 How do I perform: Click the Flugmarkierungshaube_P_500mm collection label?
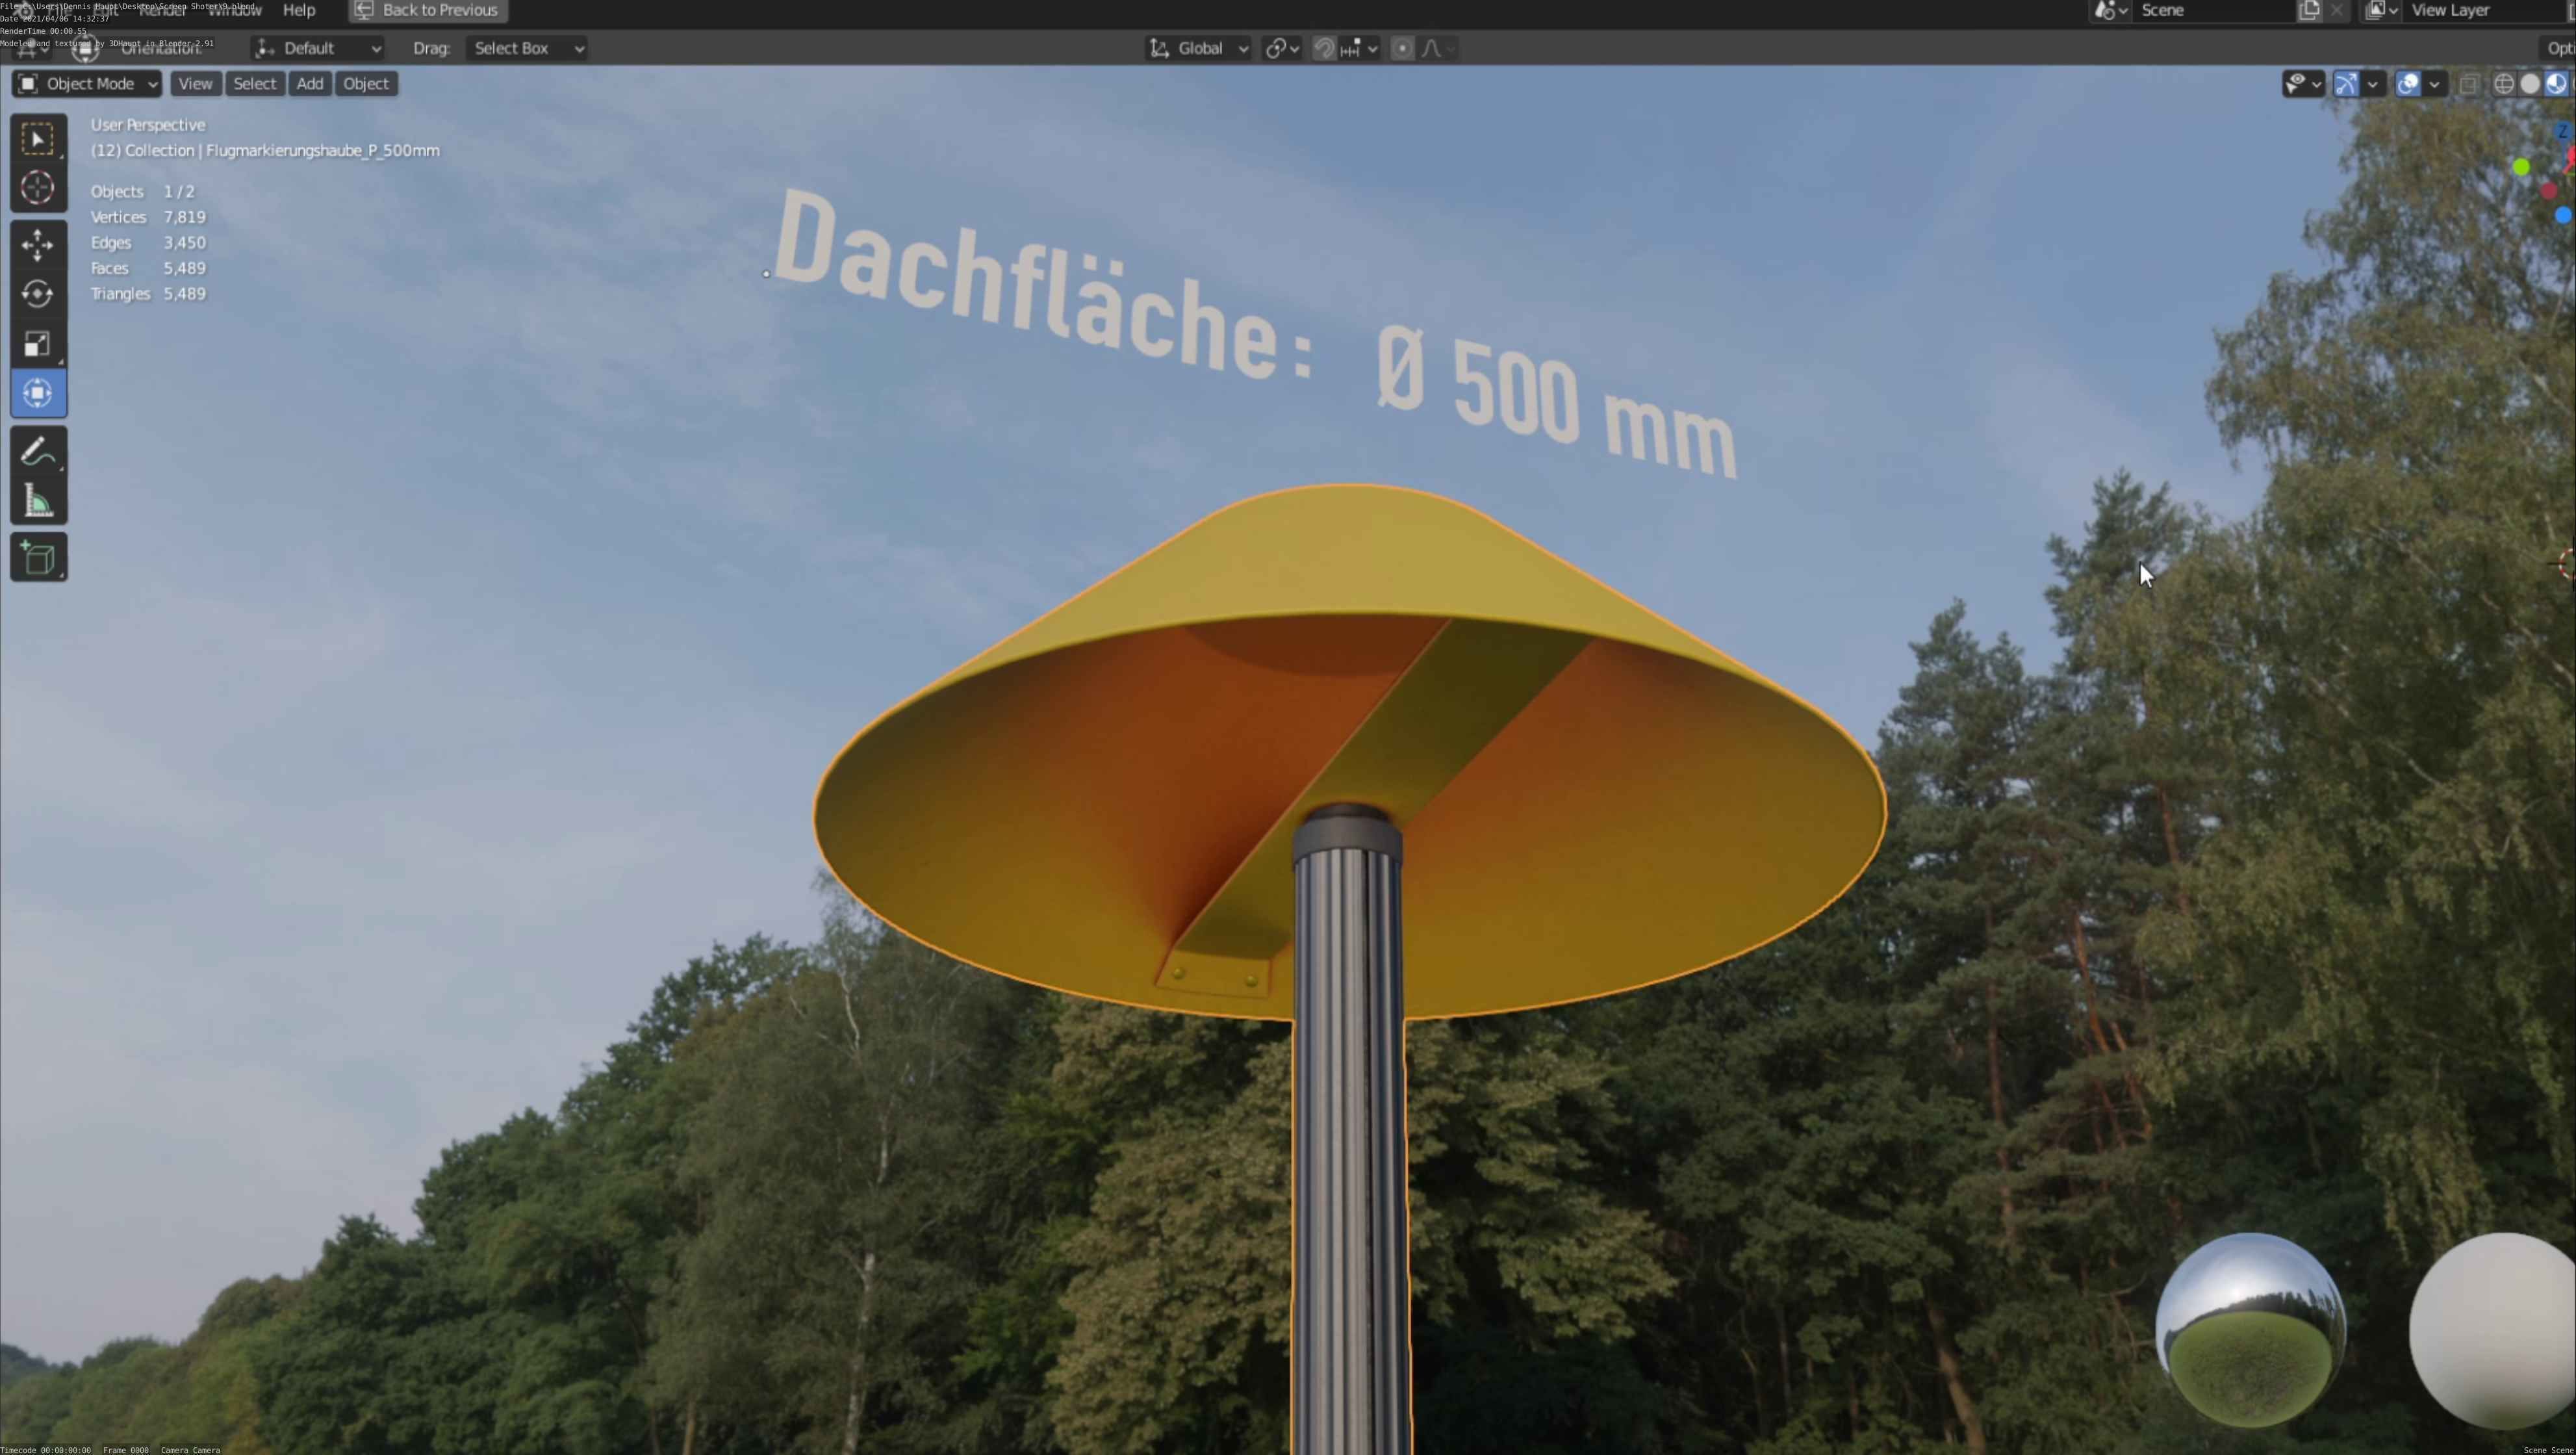(x=265, y=151)
